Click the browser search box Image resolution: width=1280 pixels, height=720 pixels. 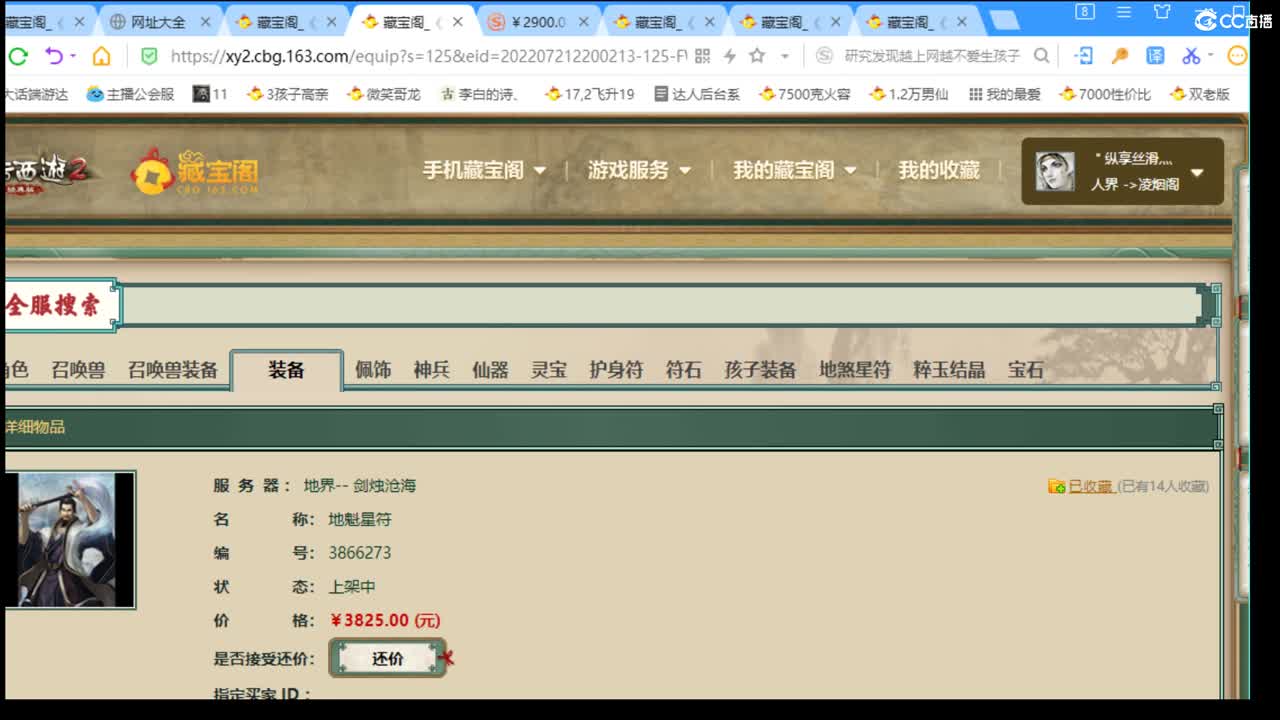coord(931,56)
